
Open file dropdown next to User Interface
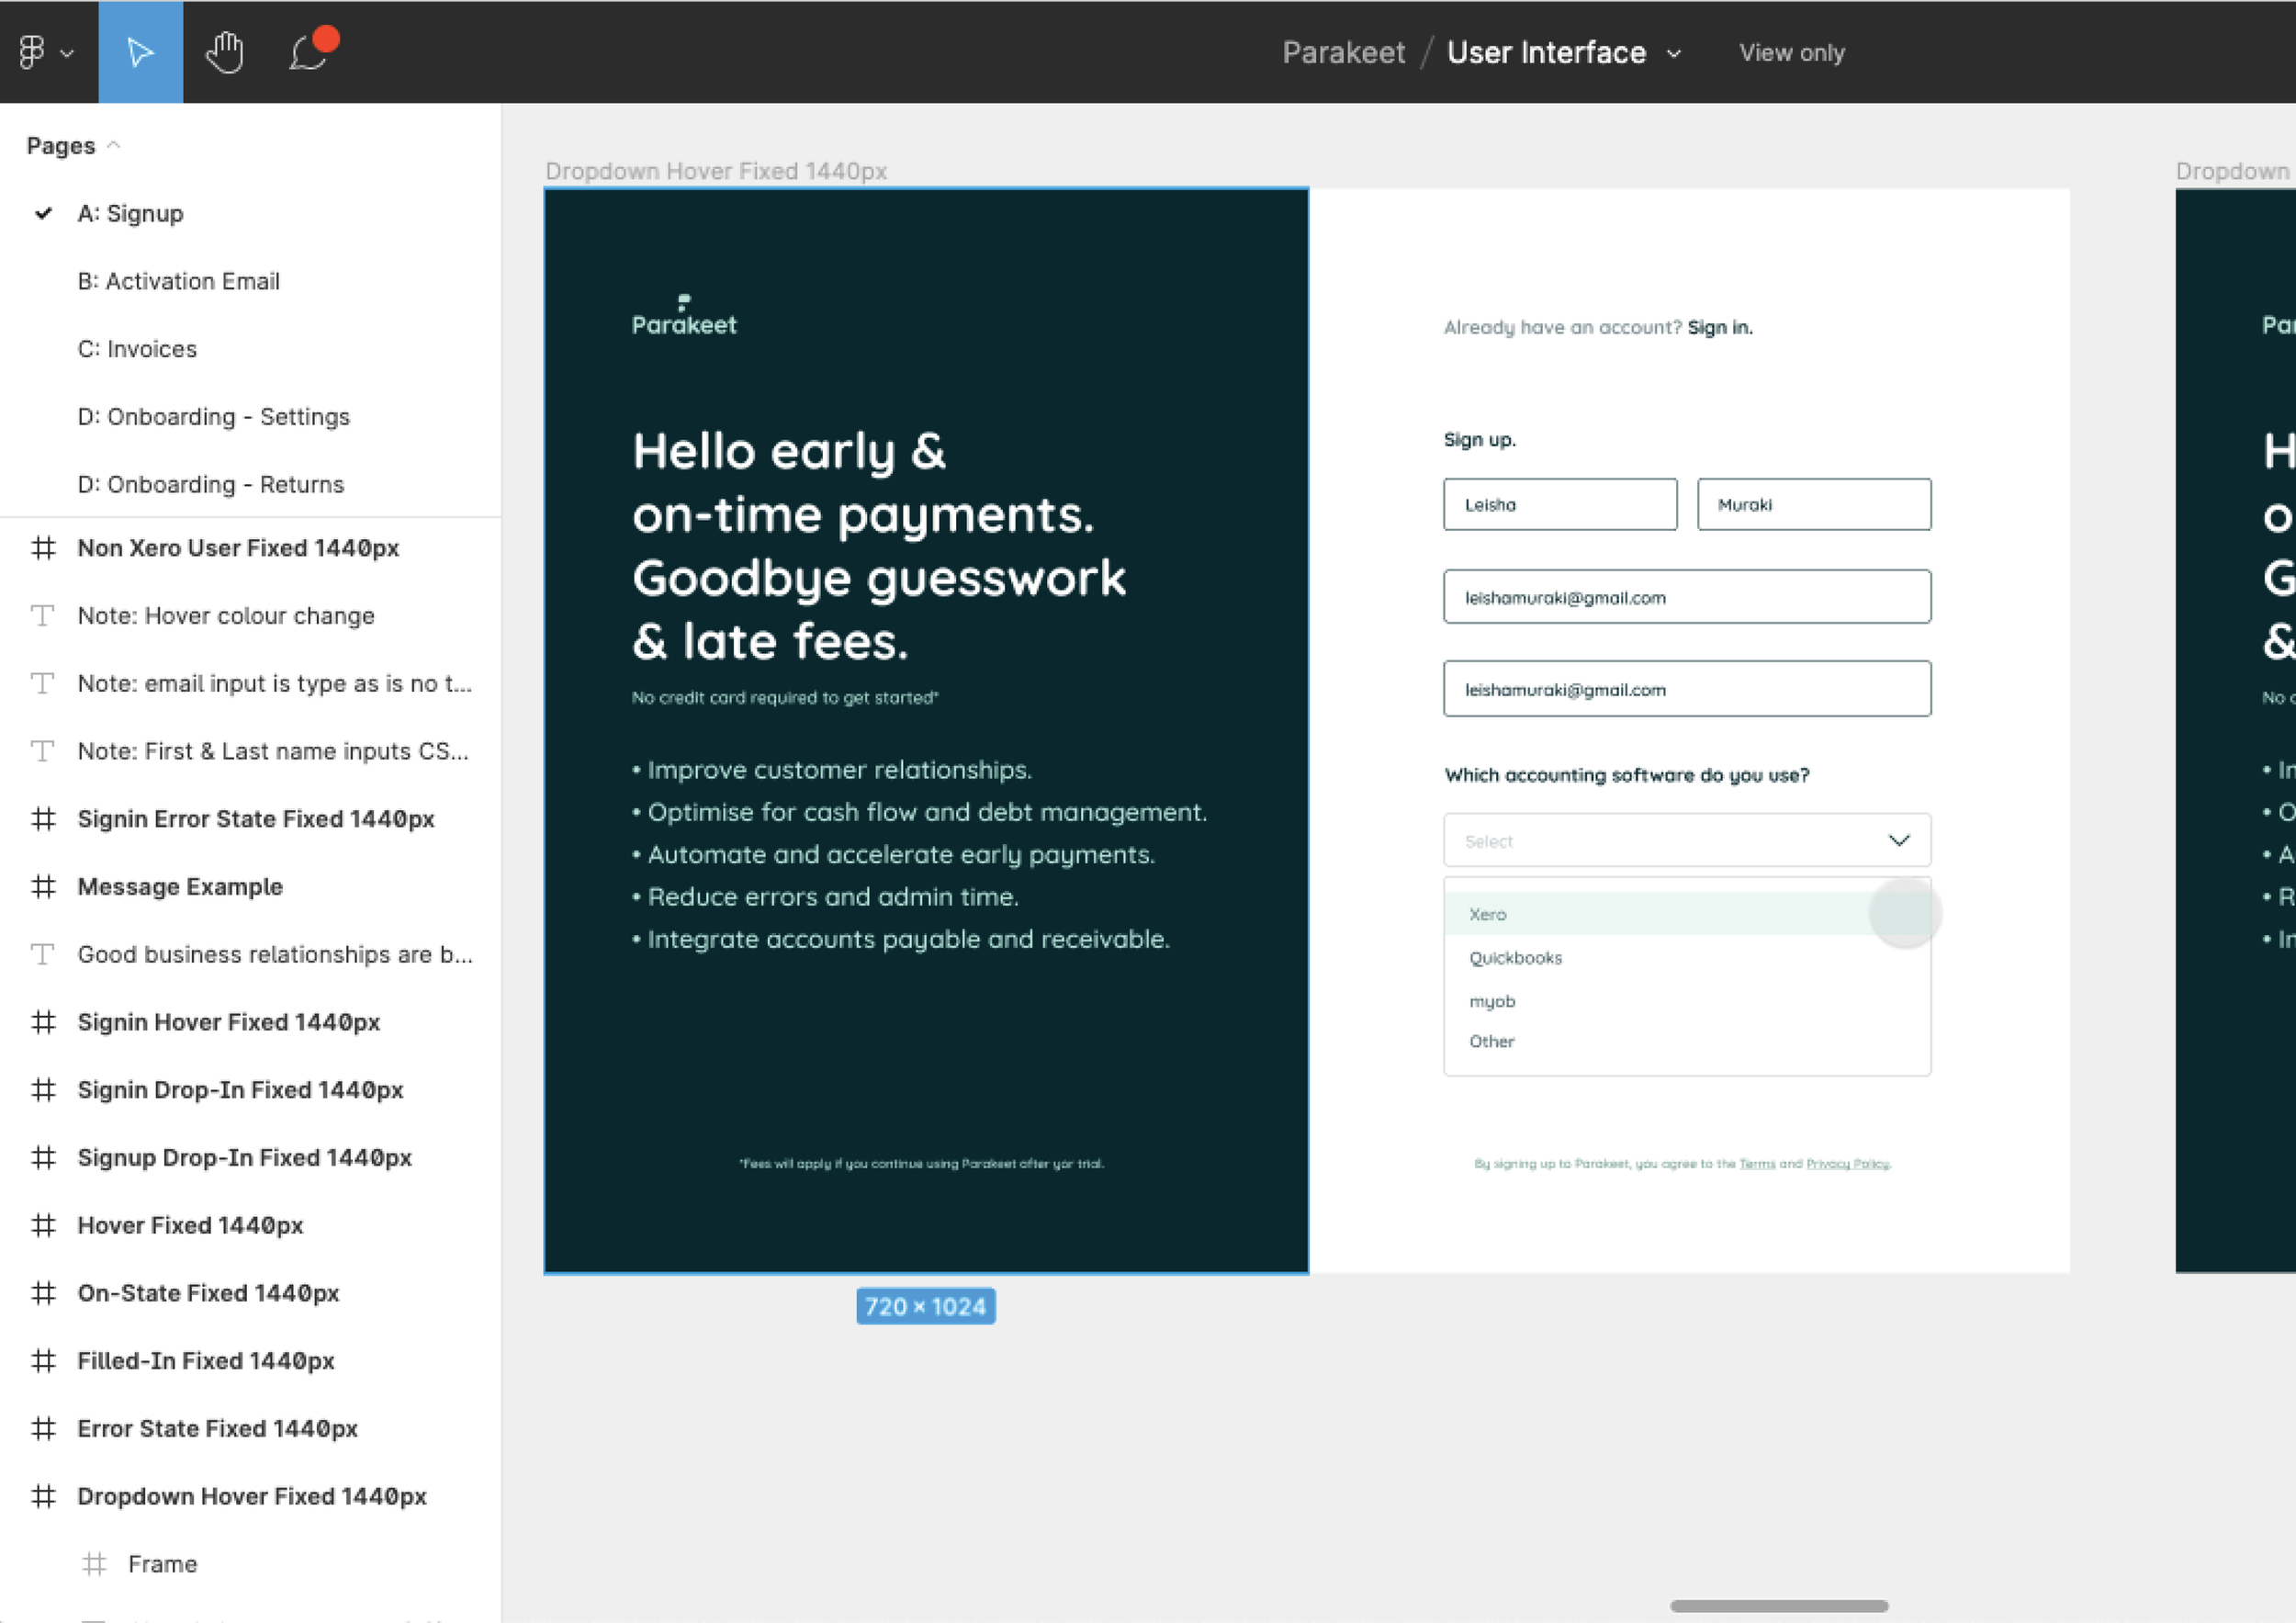tap(1674, 54)
